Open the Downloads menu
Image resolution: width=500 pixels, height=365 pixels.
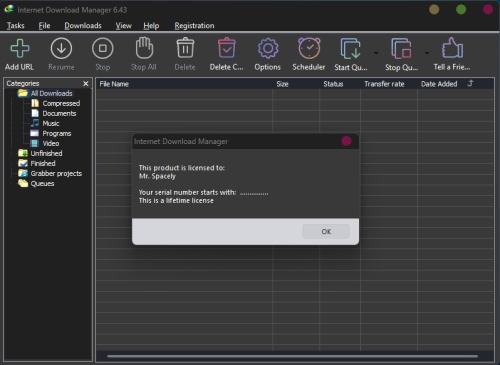pyautogui.click(x=83, y=26)
